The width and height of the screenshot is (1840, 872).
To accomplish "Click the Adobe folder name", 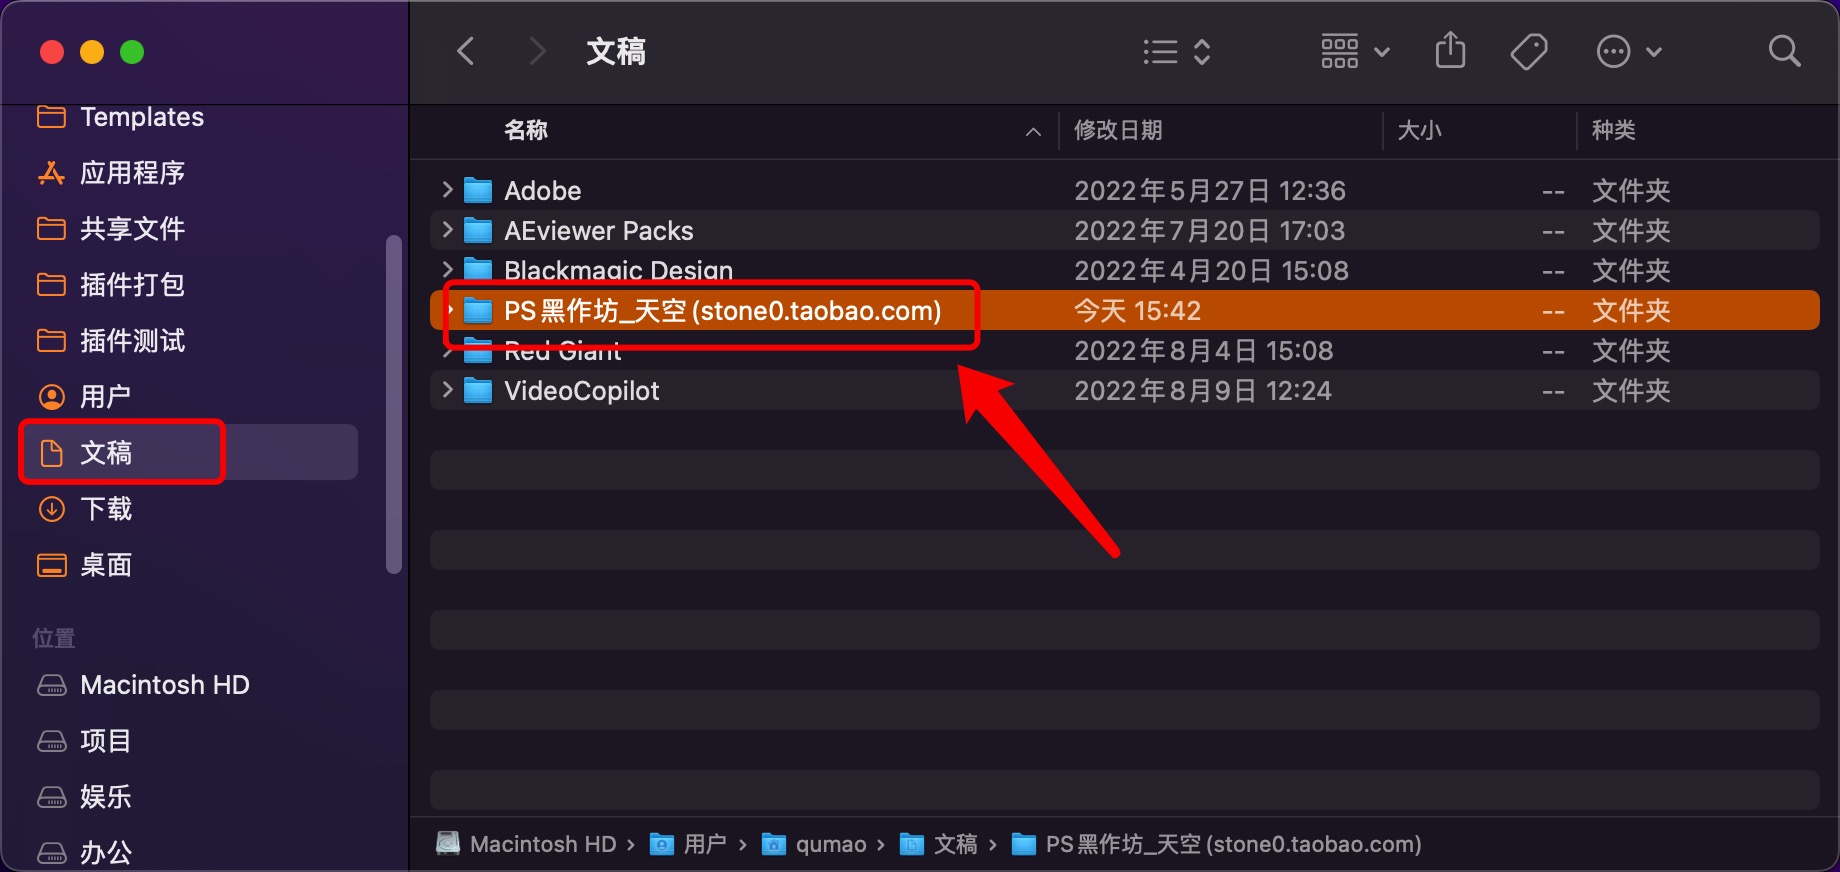I will click(542, 190).
